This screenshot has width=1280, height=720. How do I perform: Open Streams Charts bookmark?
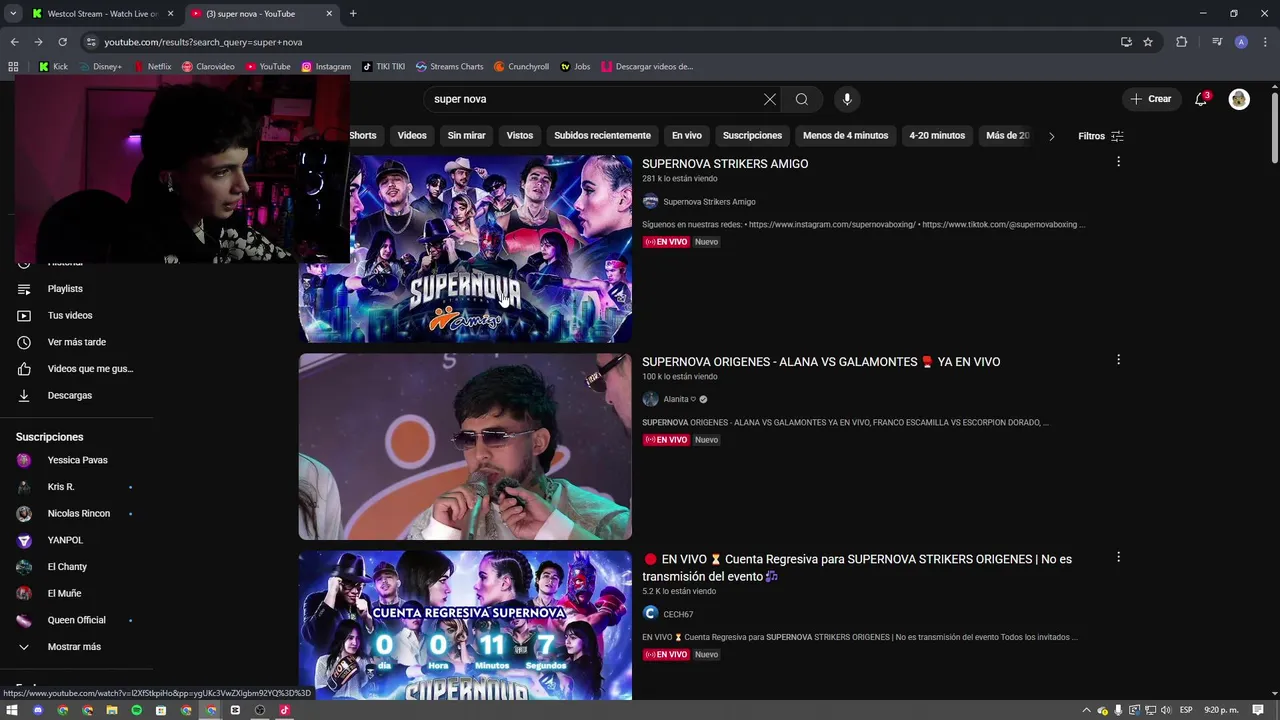(x=449, y=67)
